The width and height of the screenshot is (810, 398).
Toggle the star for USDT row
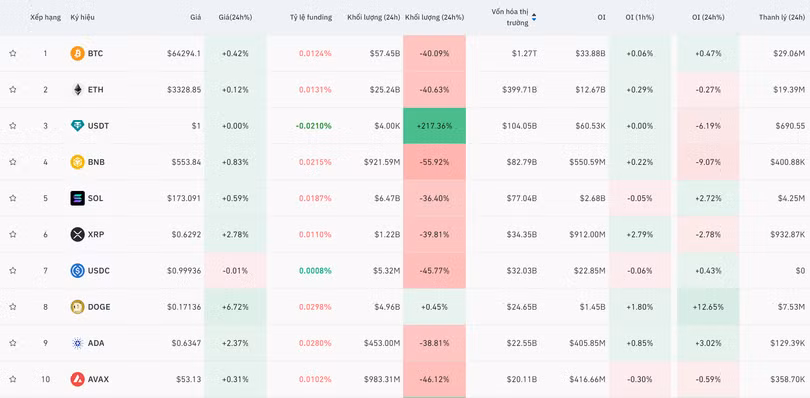[x=13, y=126]
